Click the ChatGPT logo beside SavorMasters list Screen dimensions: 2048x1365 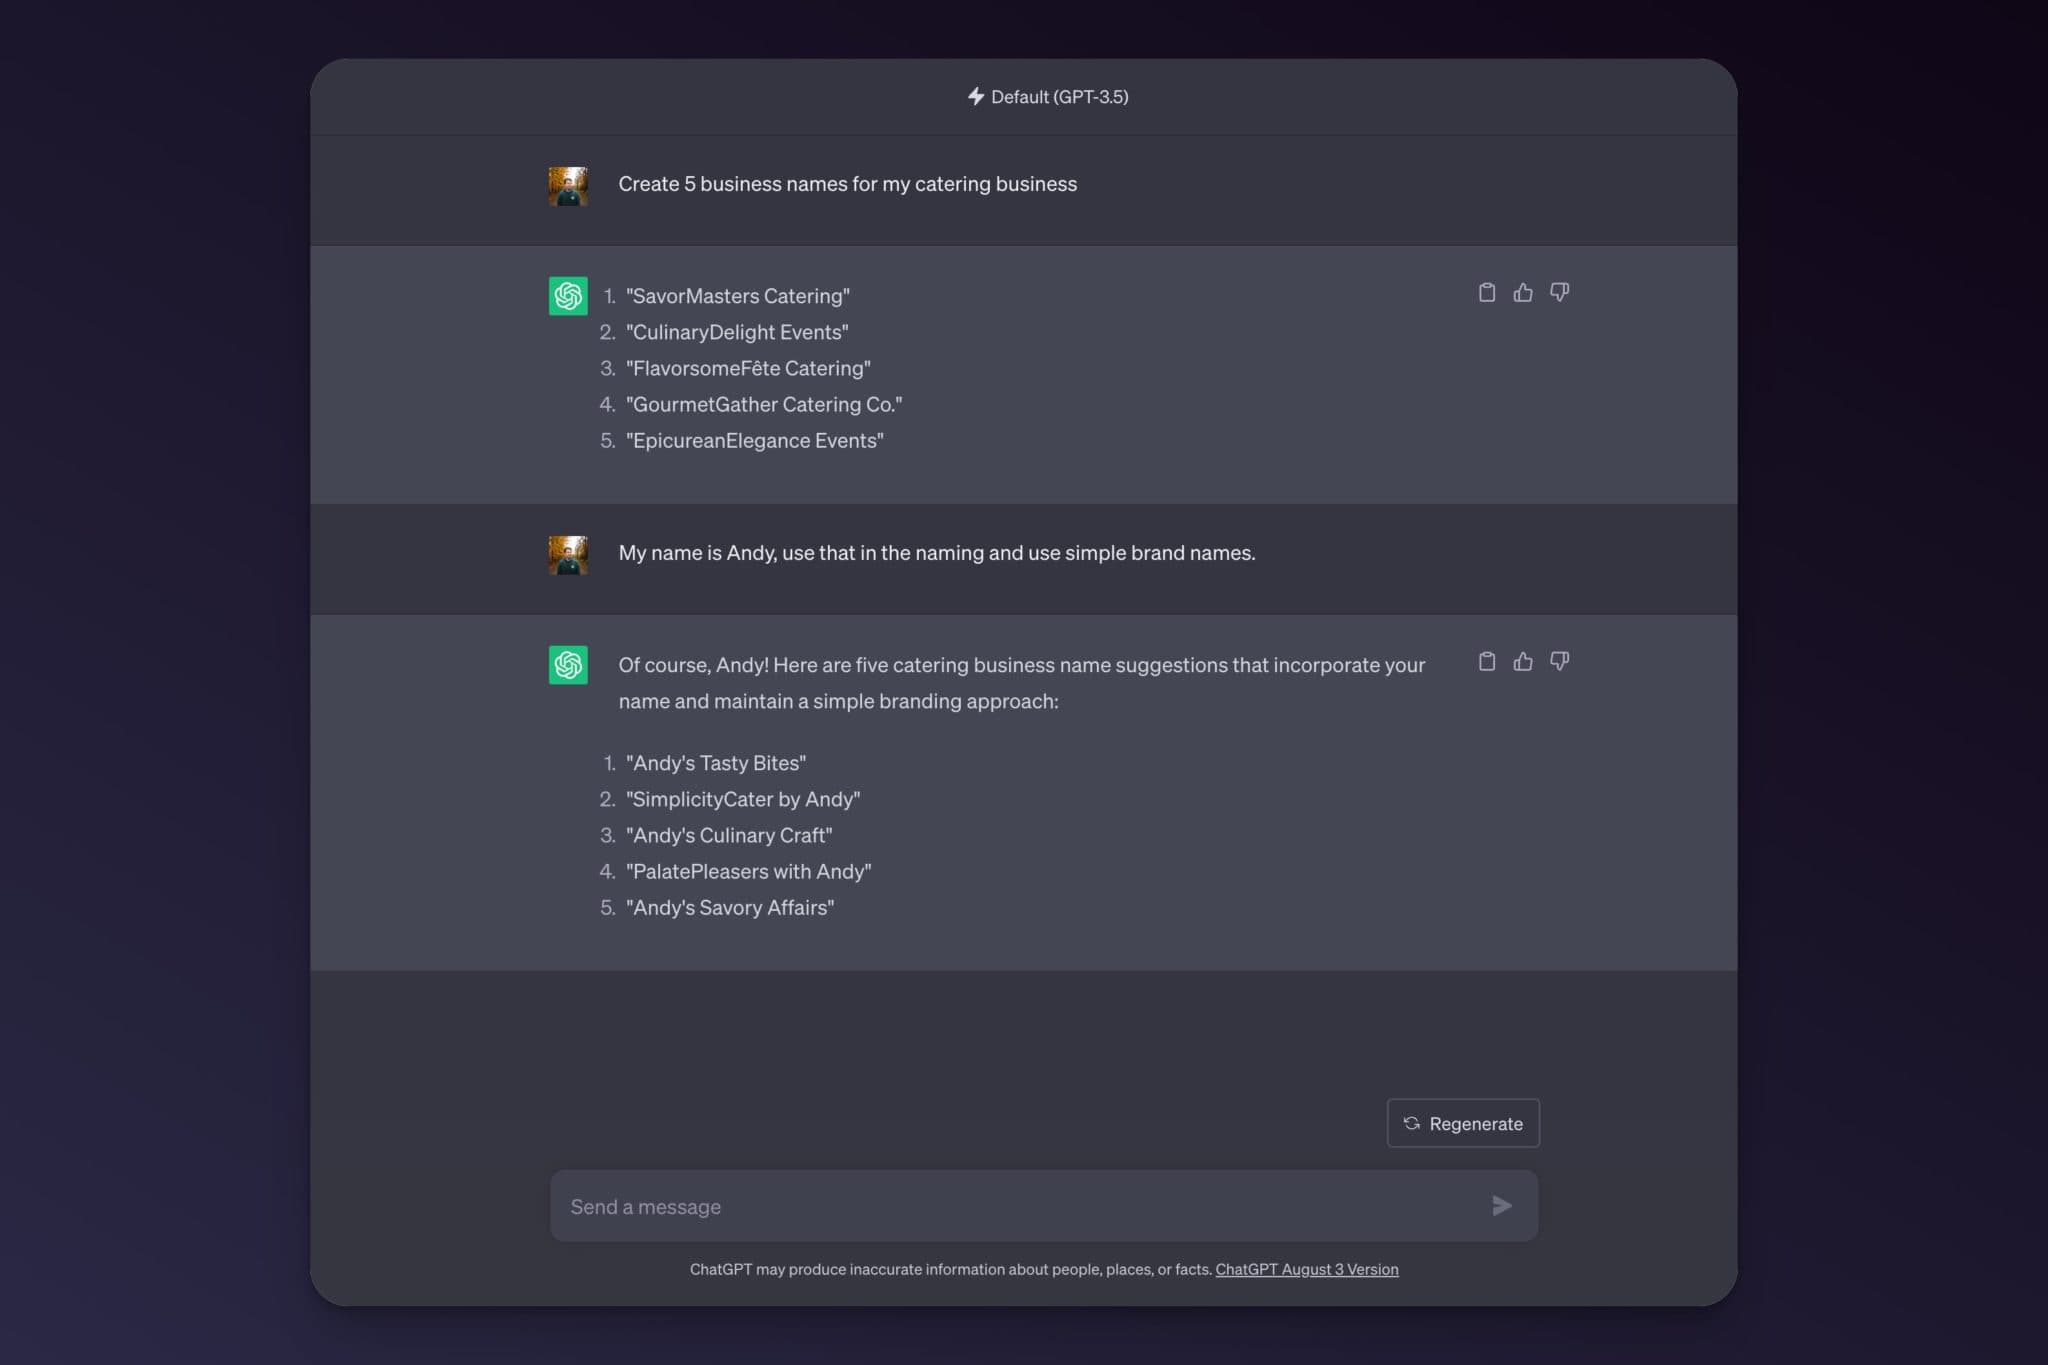coord(568,296)
